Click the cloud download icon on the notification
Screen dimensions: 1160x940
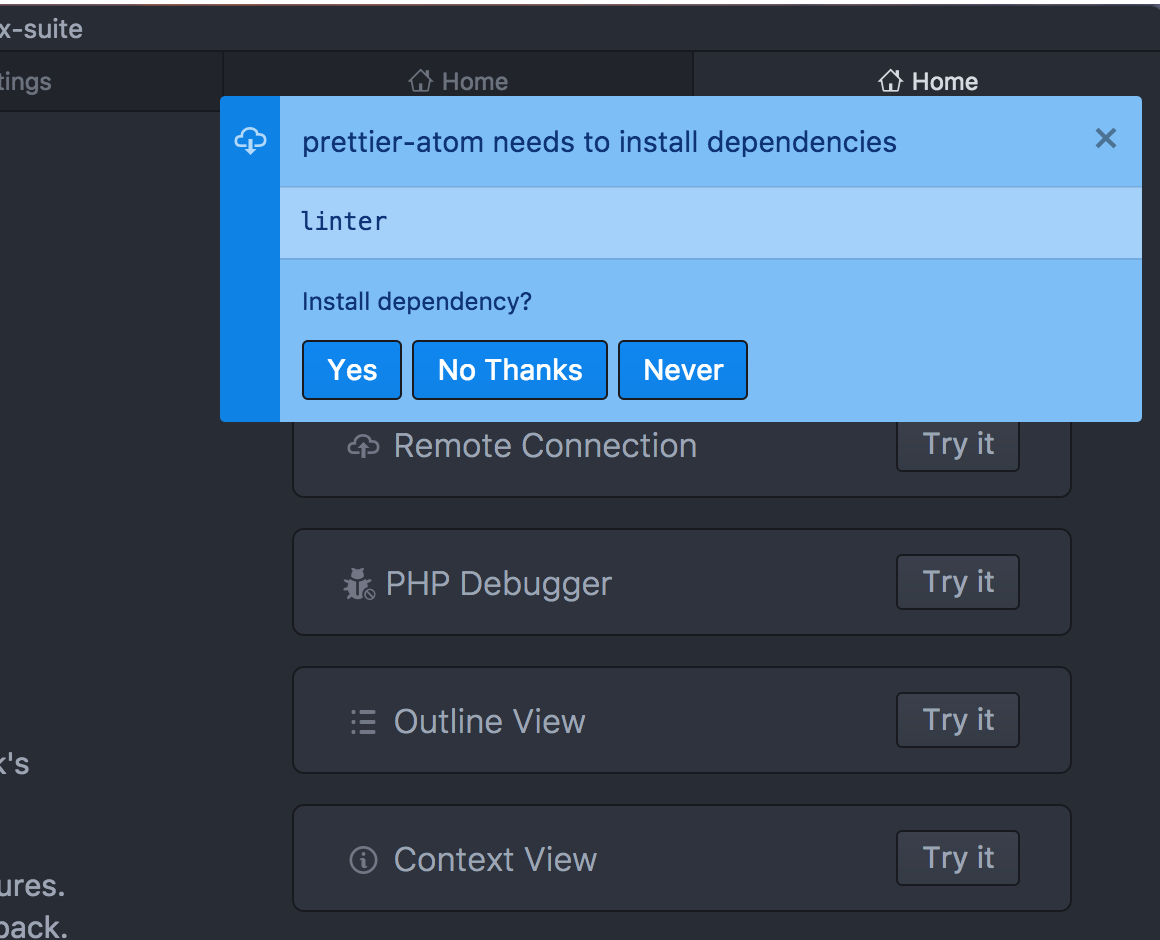[250, 141]
